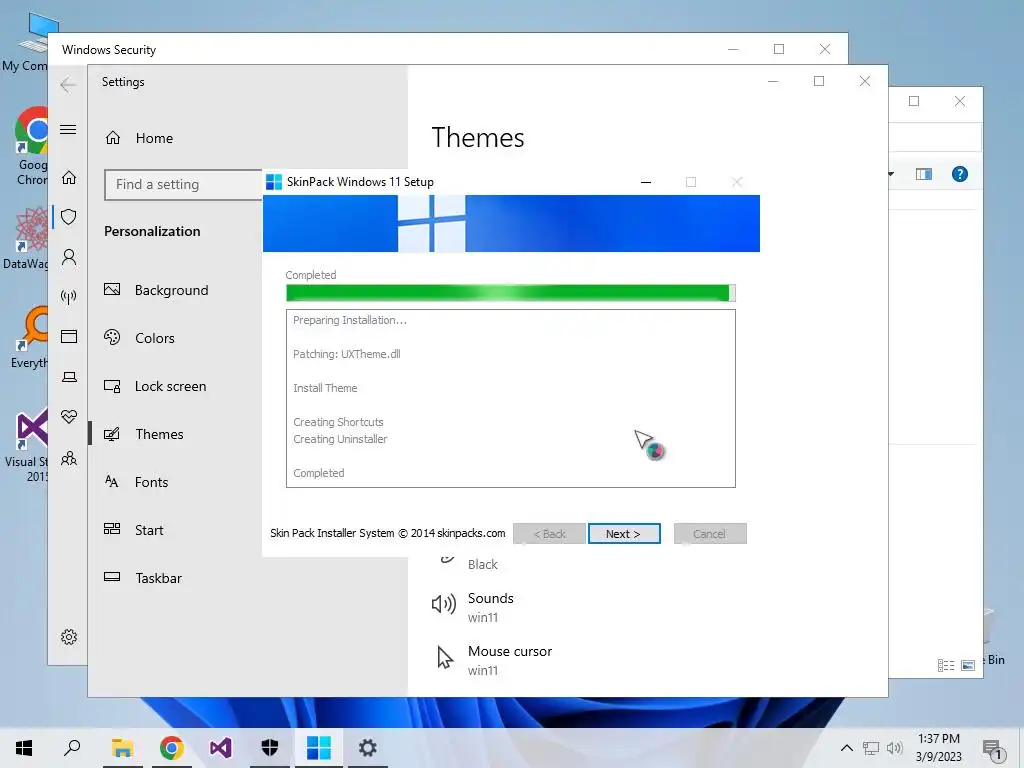Viewport: 1024px width, 768px height.
Task: Open Google Chrome from taskbar
Action: coord(172,748)
